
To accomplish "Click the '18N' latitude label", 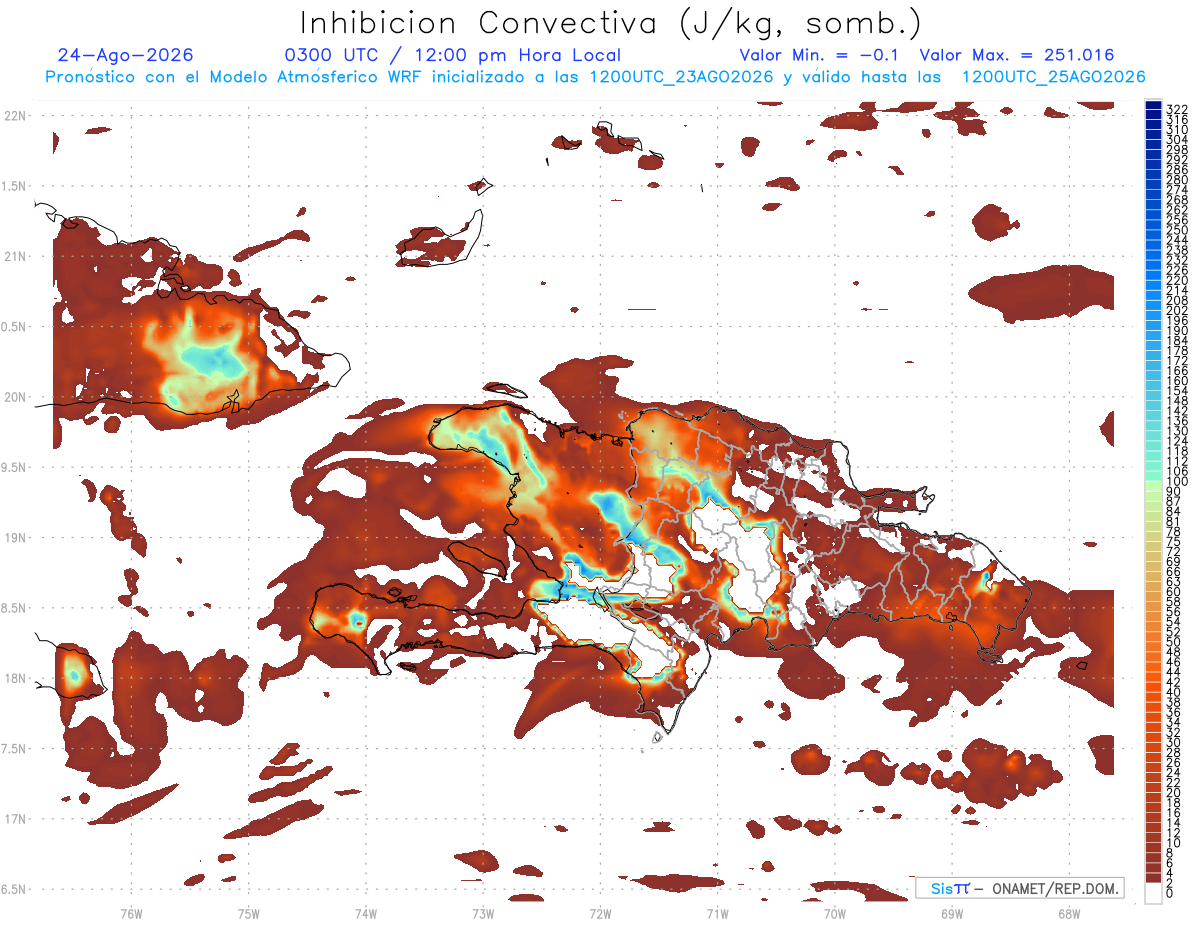I will [15, 678].
